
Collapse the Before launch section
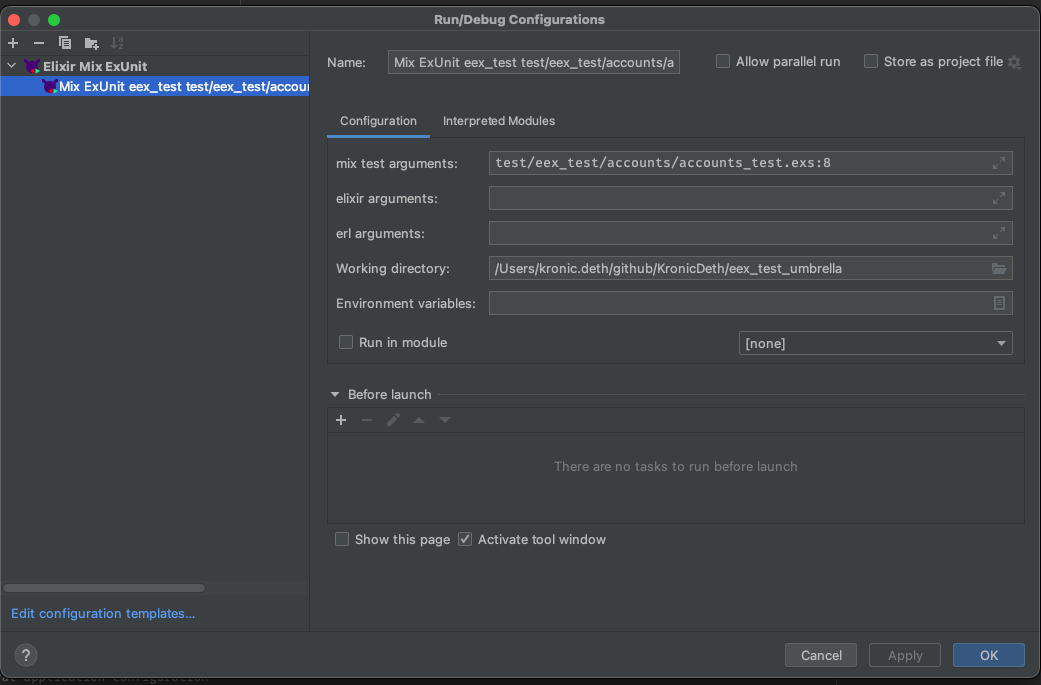click(x=335, y=395)
